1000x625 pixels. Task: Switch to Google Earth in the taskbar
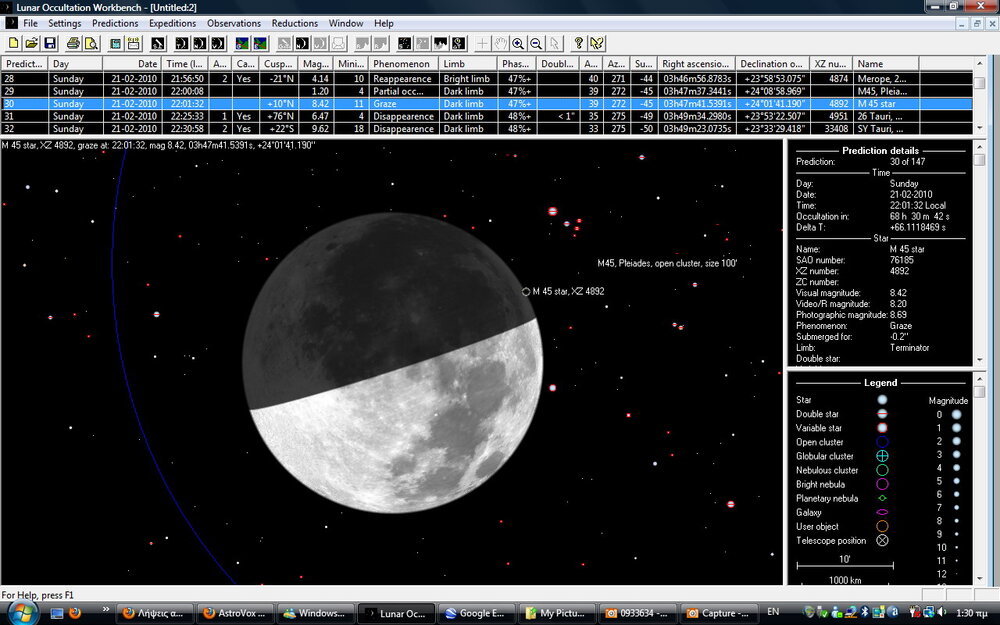[478, 612]
